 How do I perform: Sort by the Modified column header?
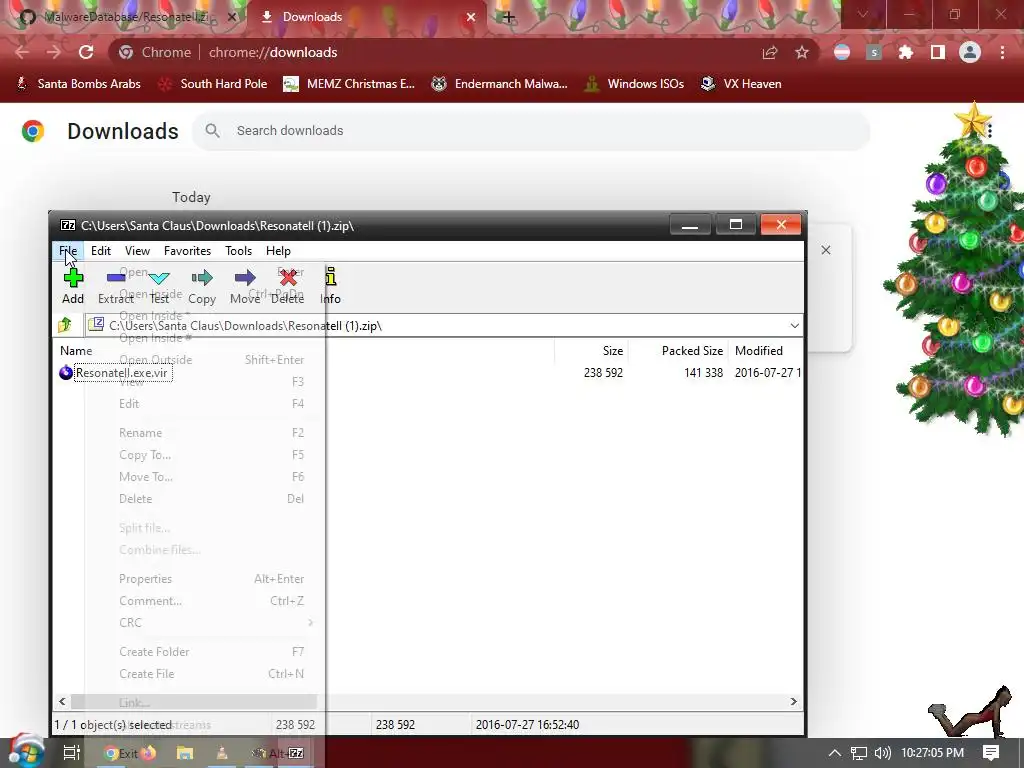click(x=766, y=351)
